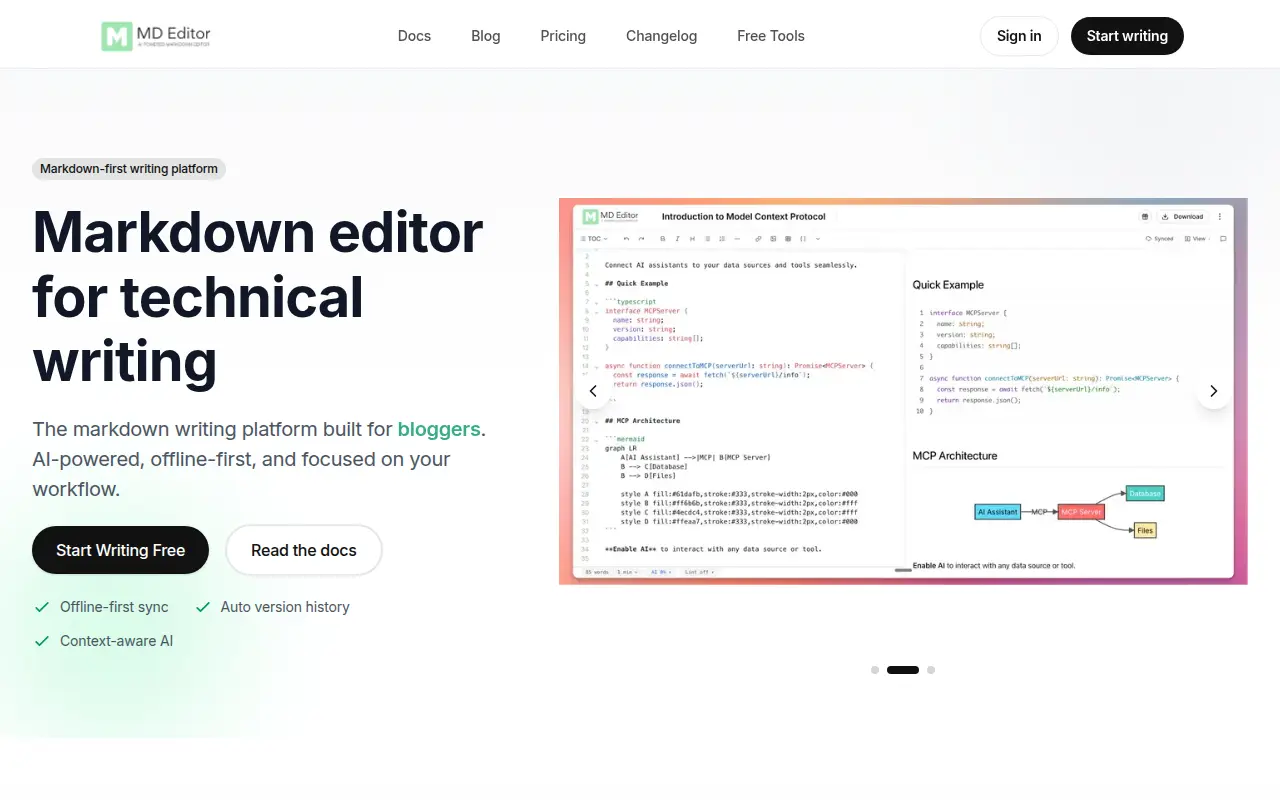Screen dimensions: 1280x800
Task: Click the redo icon in preview toolbar
Action: (641, 239)
